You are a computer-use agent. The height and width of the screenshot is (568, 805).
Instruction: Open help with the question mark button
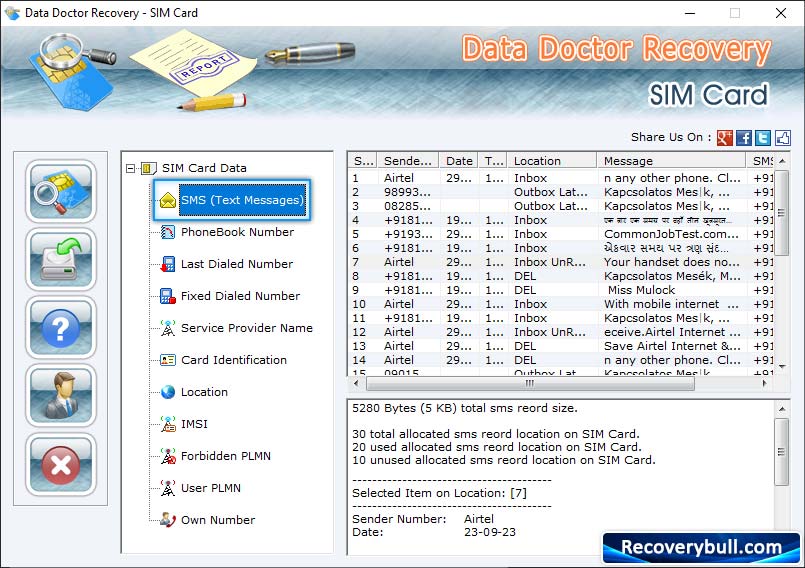(x=61, y=328)
